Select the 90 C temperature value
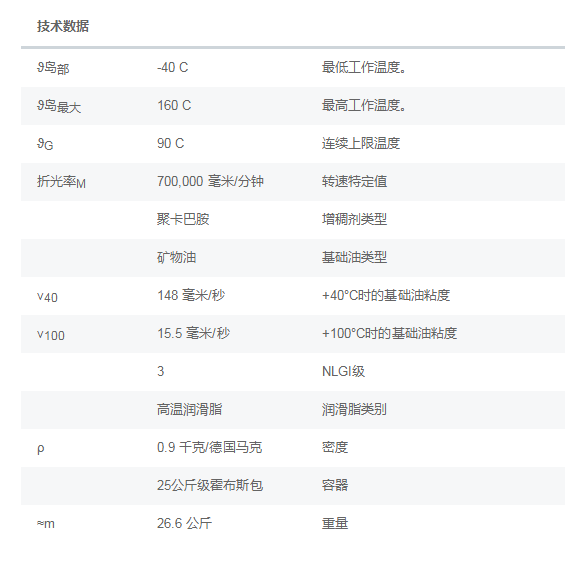 coord(171,143)
